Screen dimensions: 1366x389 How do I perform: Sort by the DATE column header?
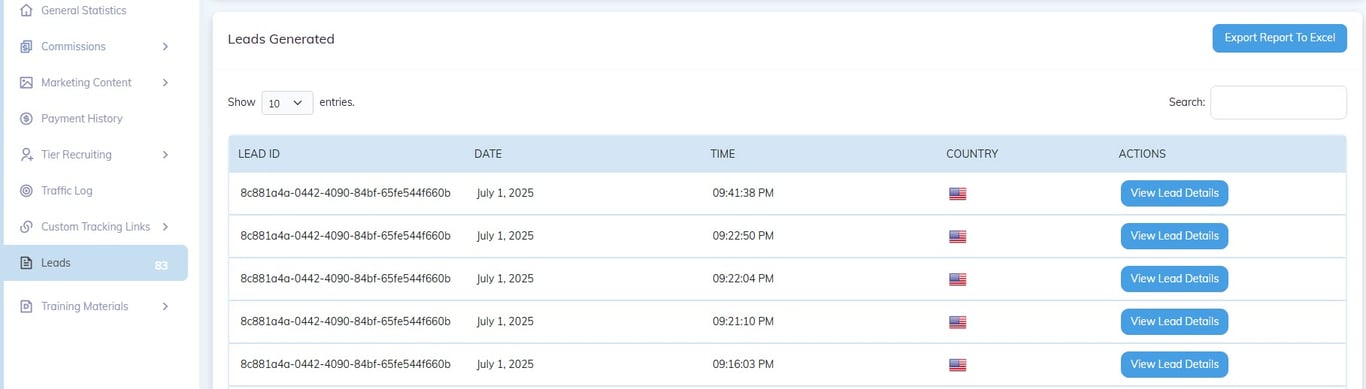pyautogui.click(x=488, y=154)
